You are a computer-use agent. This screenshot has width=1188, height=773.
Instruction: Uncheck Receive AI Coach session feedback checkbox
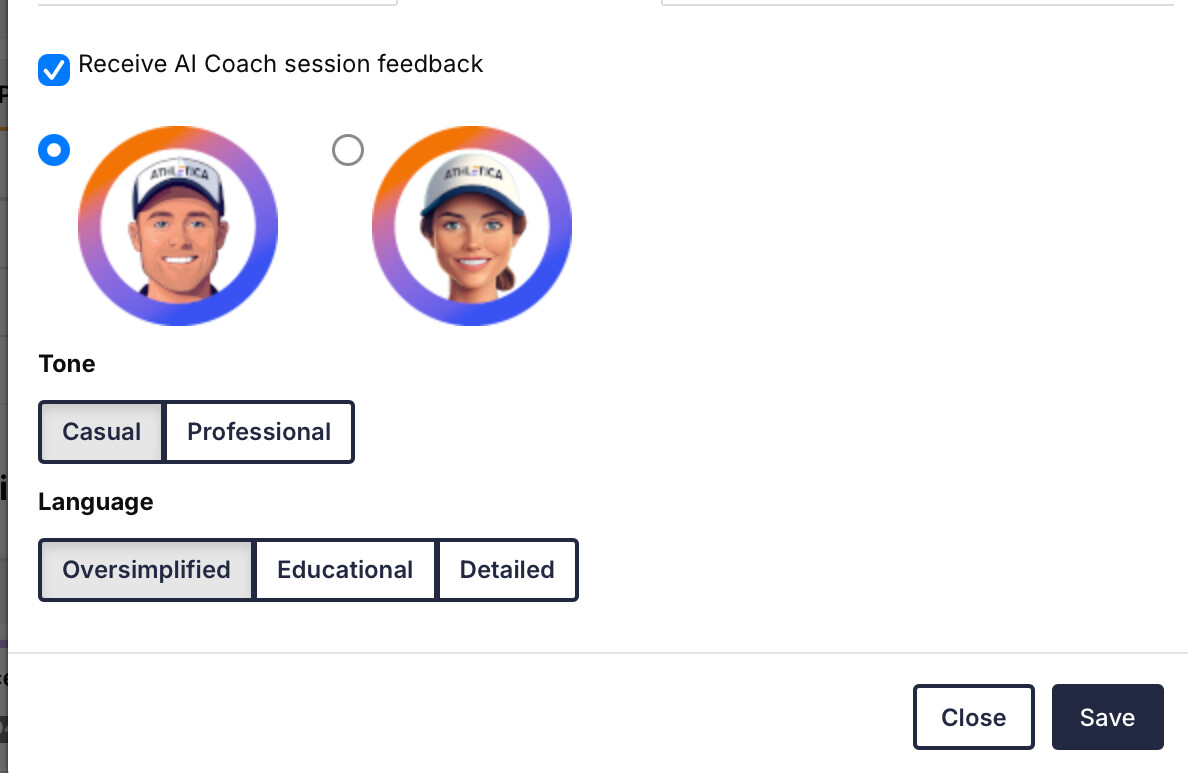pyautogui.click(x=54, y=70)
